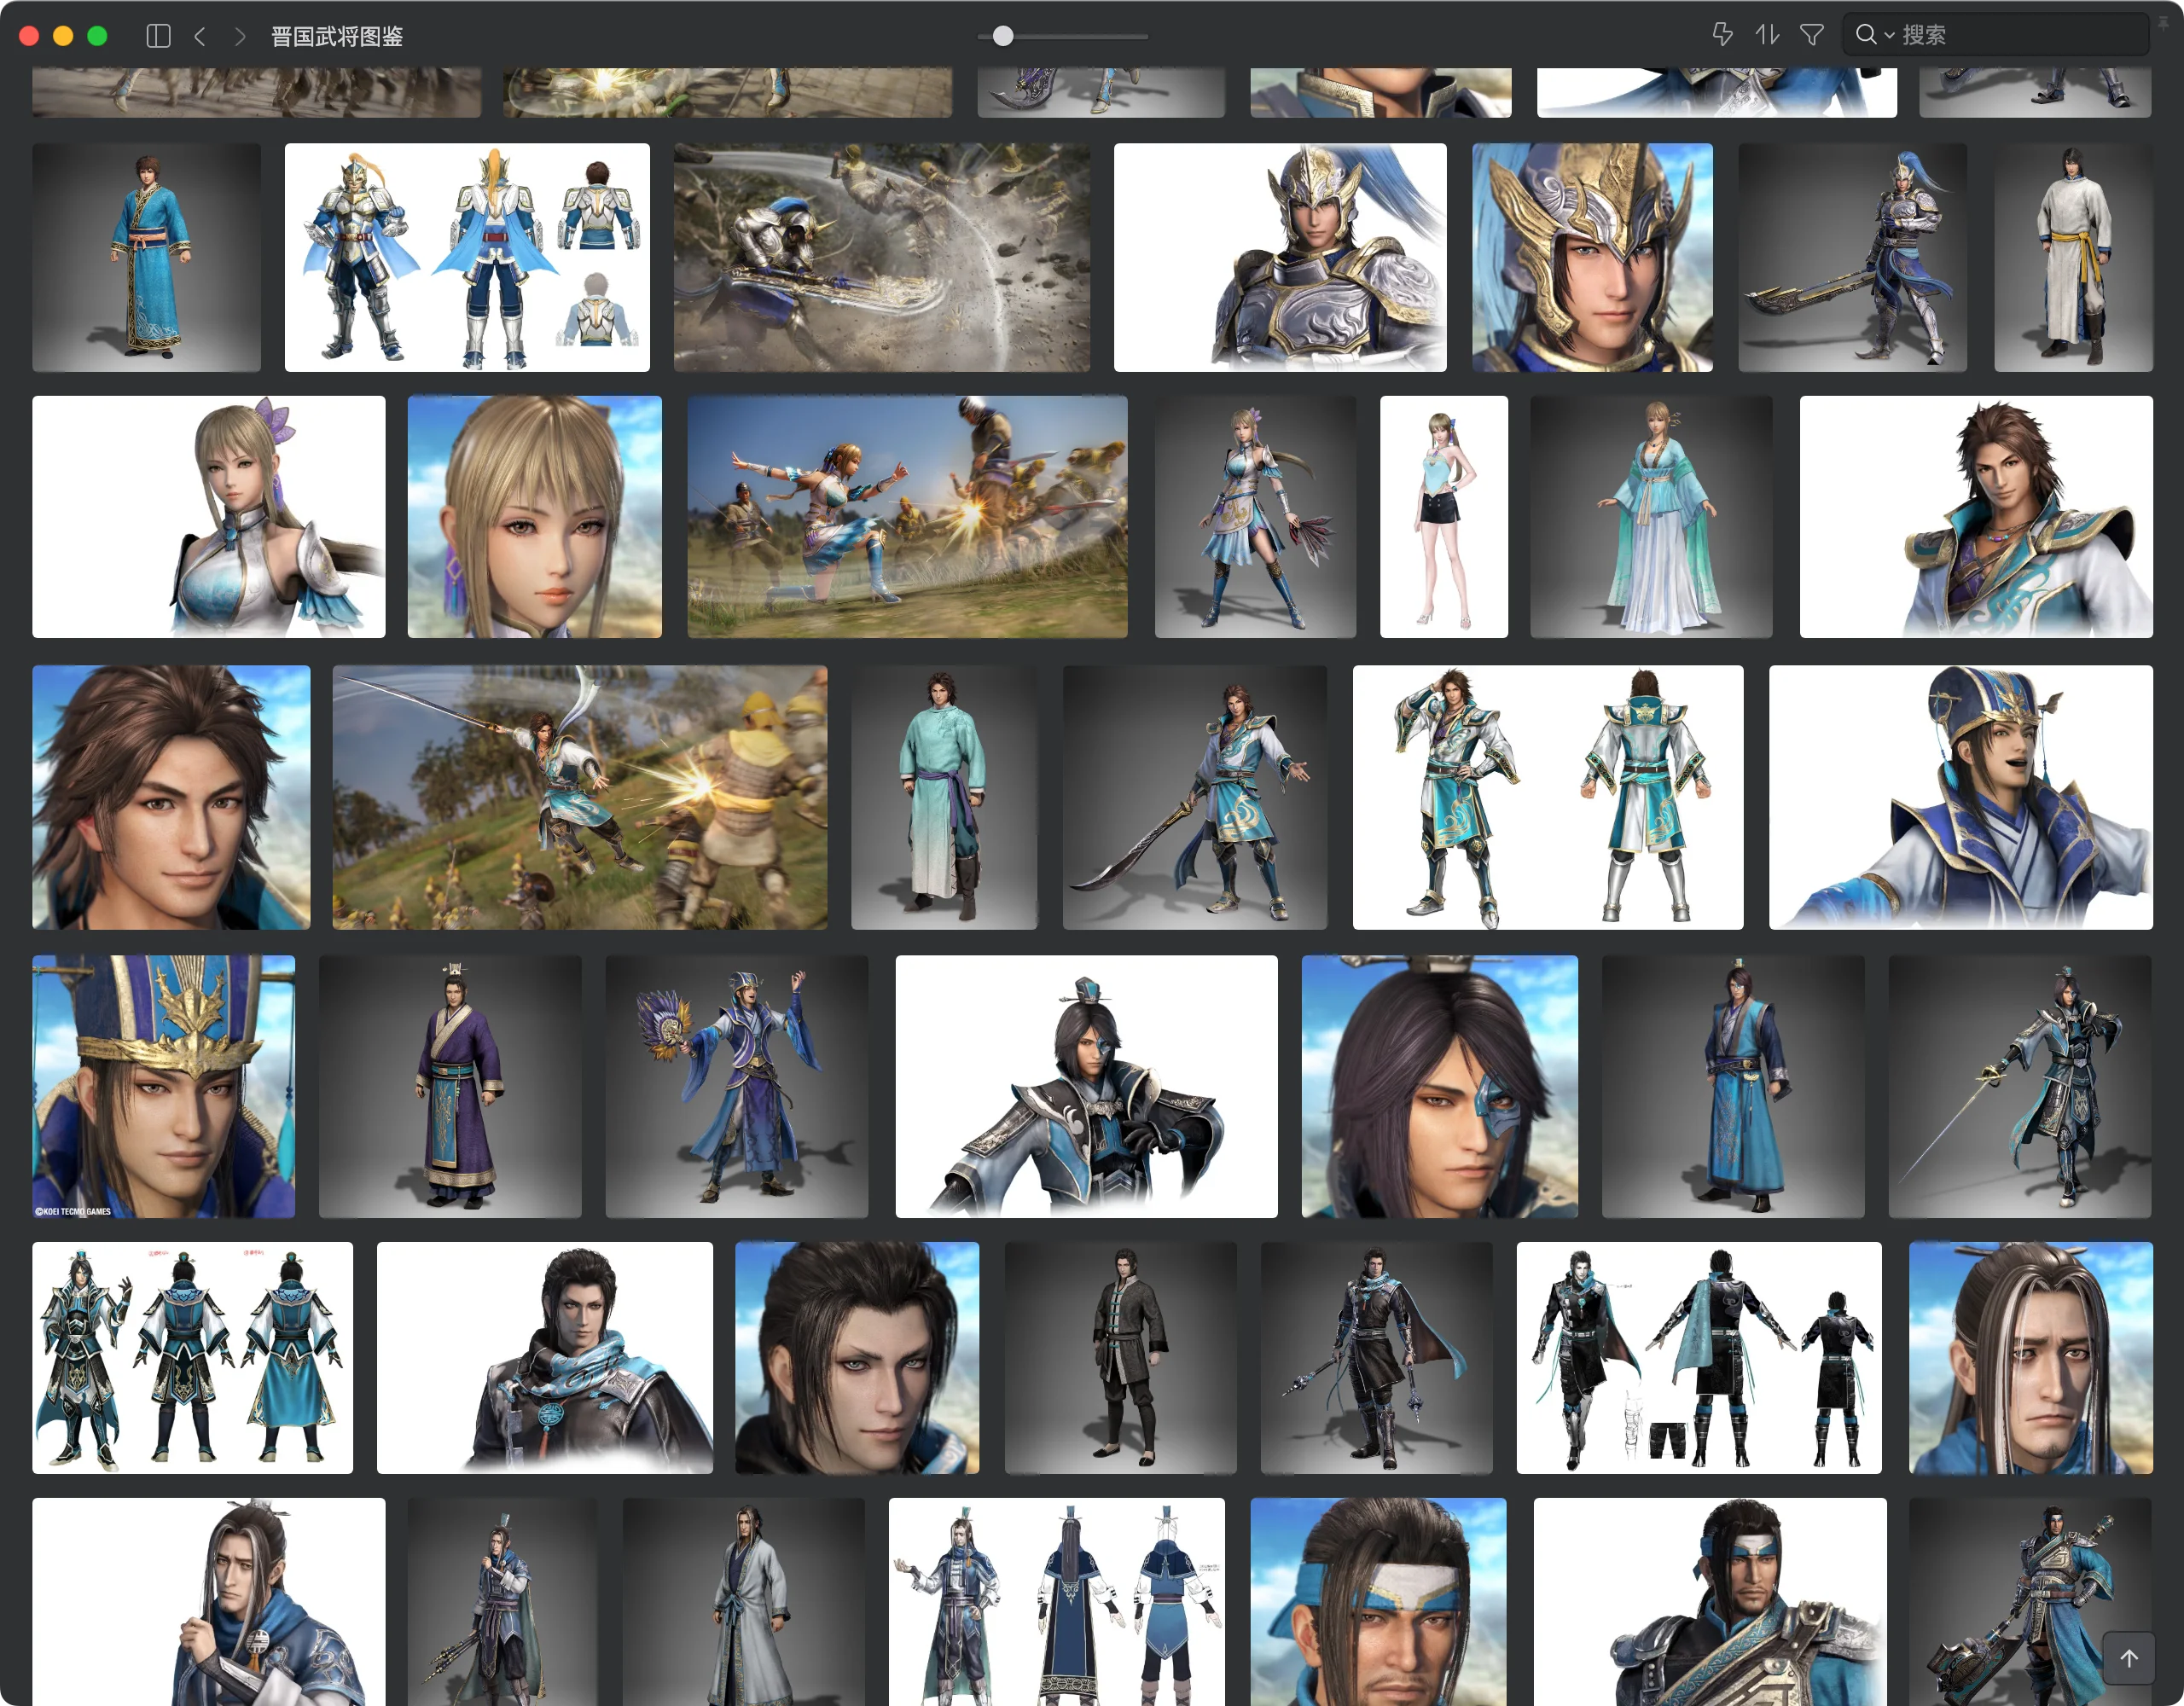Select smiling man in blue hat bust
2184x1706 pixels.
[1960, 797]
